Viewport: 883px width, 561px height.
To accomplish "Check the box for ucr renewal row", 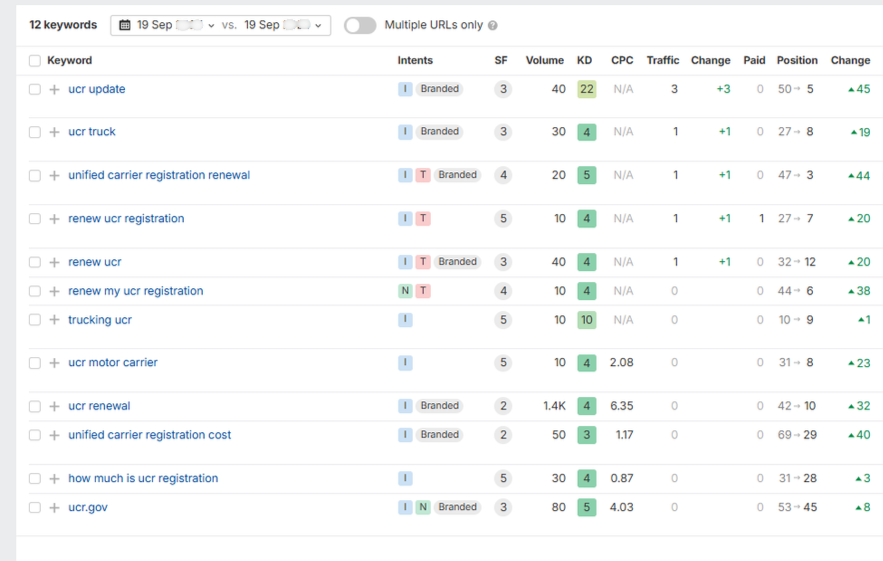I will point(35,407).
